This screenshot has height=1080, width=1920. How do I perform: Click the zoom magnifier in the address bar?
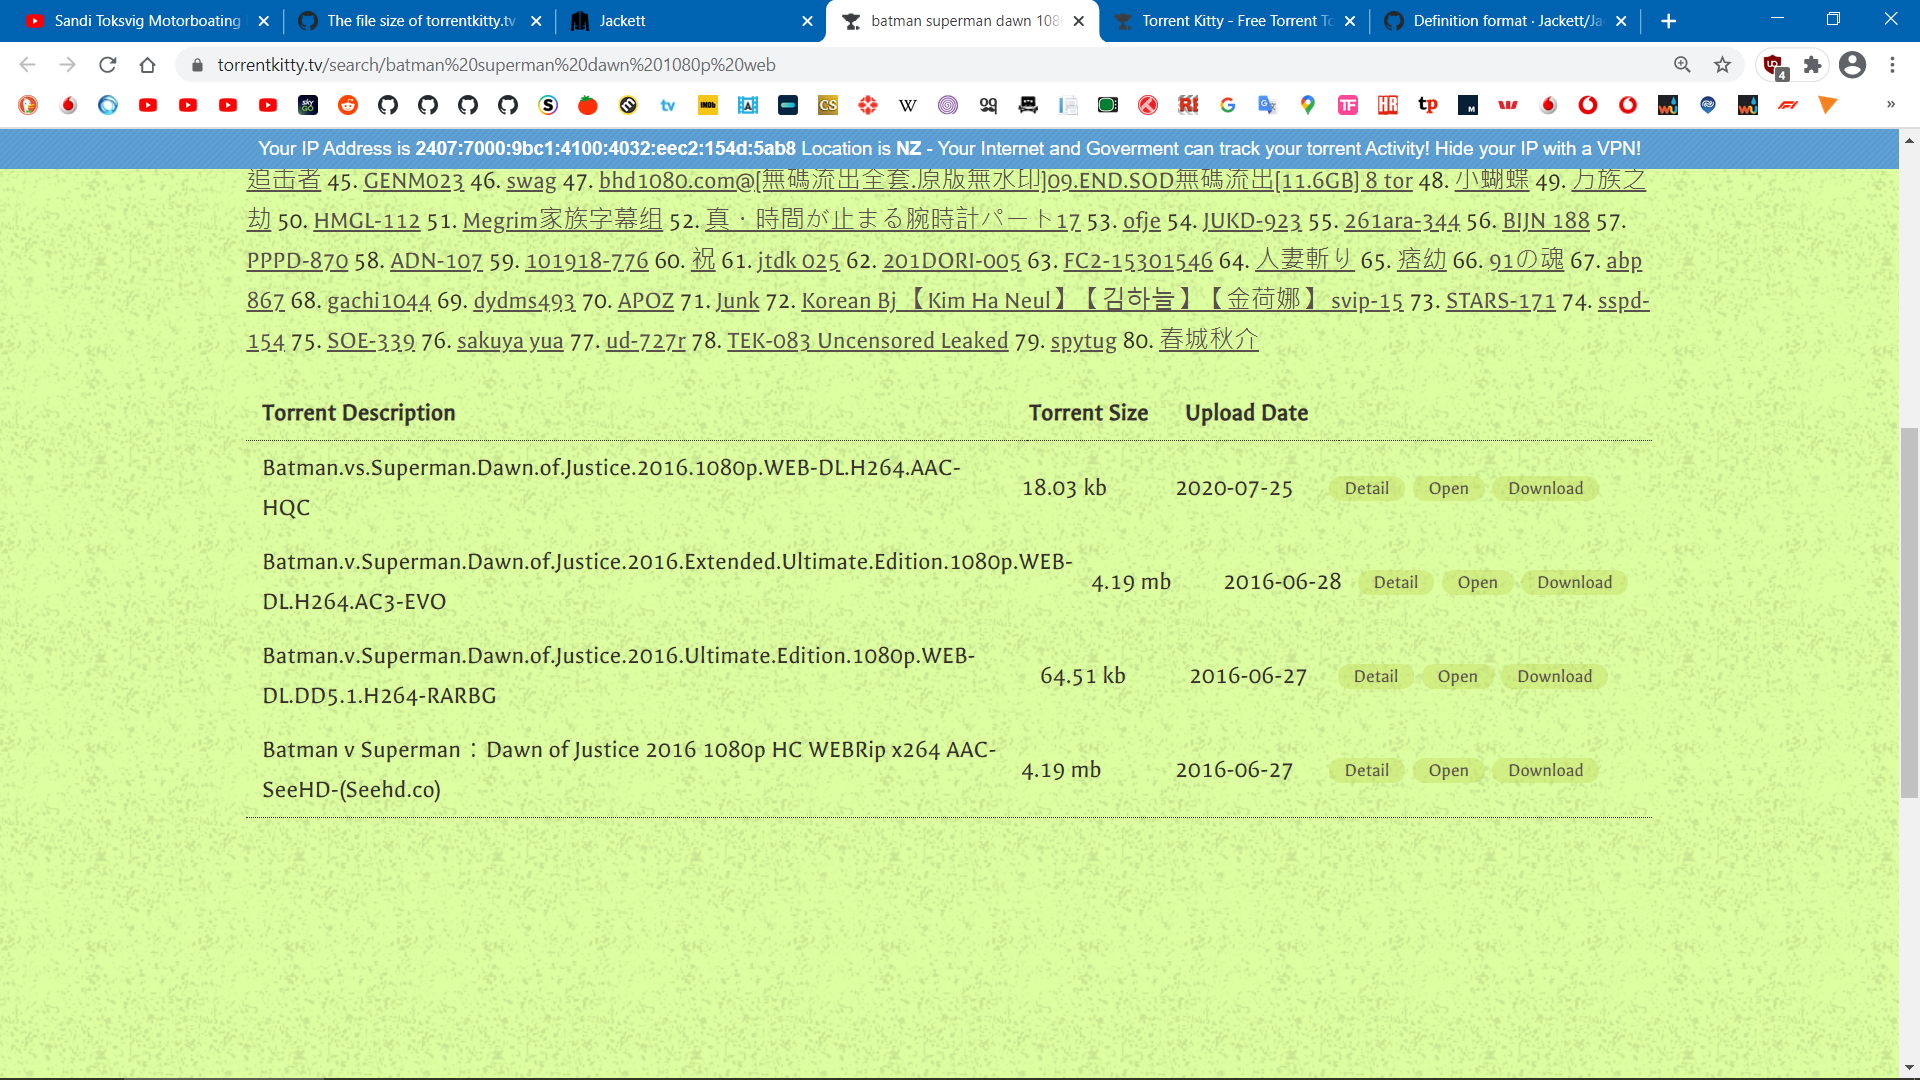[1682, 64]
